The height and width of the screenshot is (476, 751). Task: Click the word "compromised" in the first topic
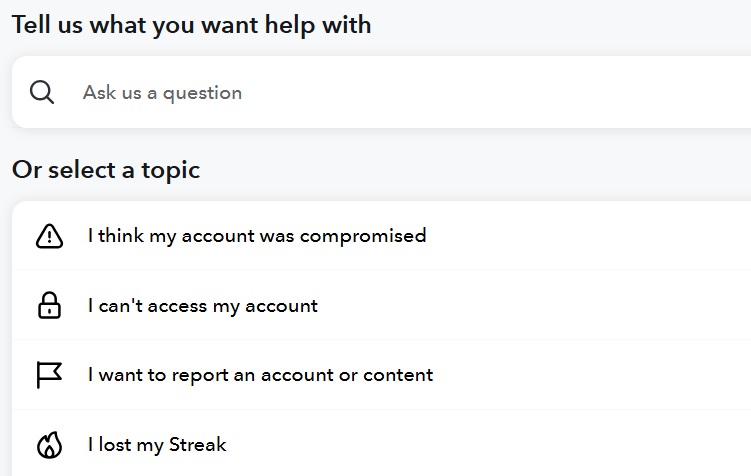pos(363,236)
